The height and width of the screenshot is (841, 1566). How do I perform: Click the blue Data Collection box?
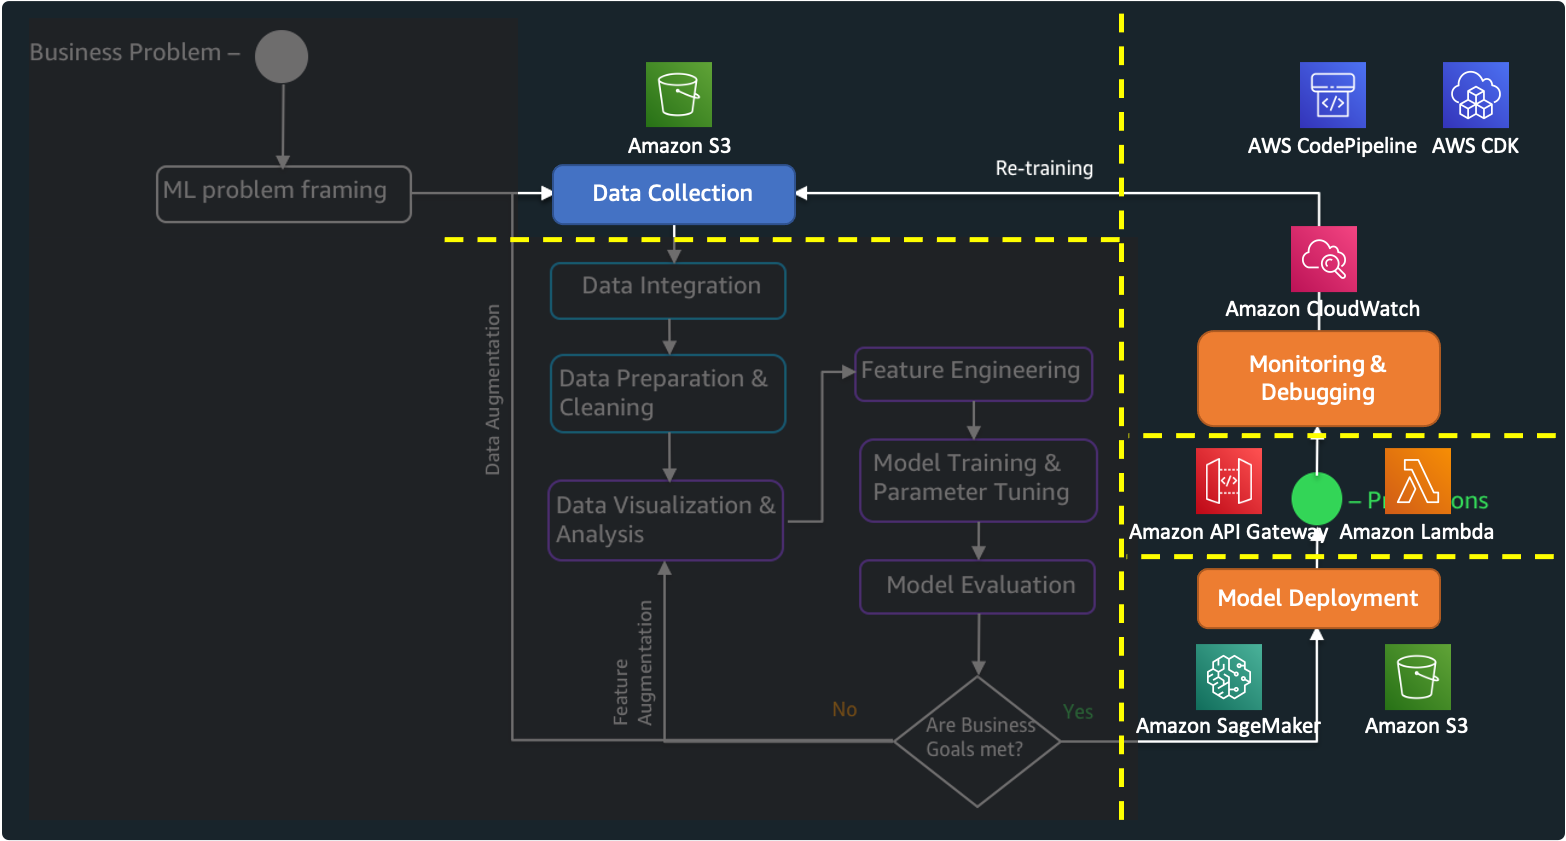point(674,194)
